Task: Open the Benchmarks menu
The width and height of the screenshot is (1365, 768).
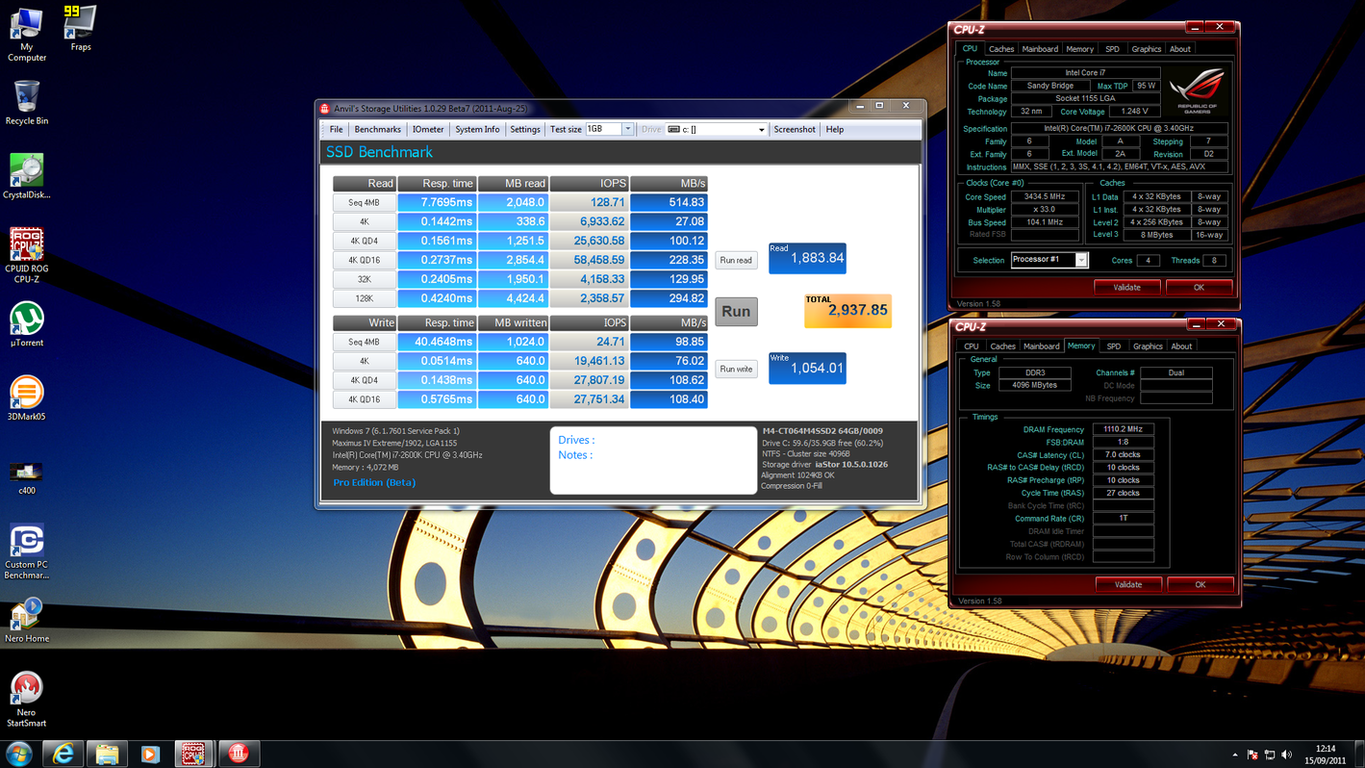Action: tap(377, 129)
